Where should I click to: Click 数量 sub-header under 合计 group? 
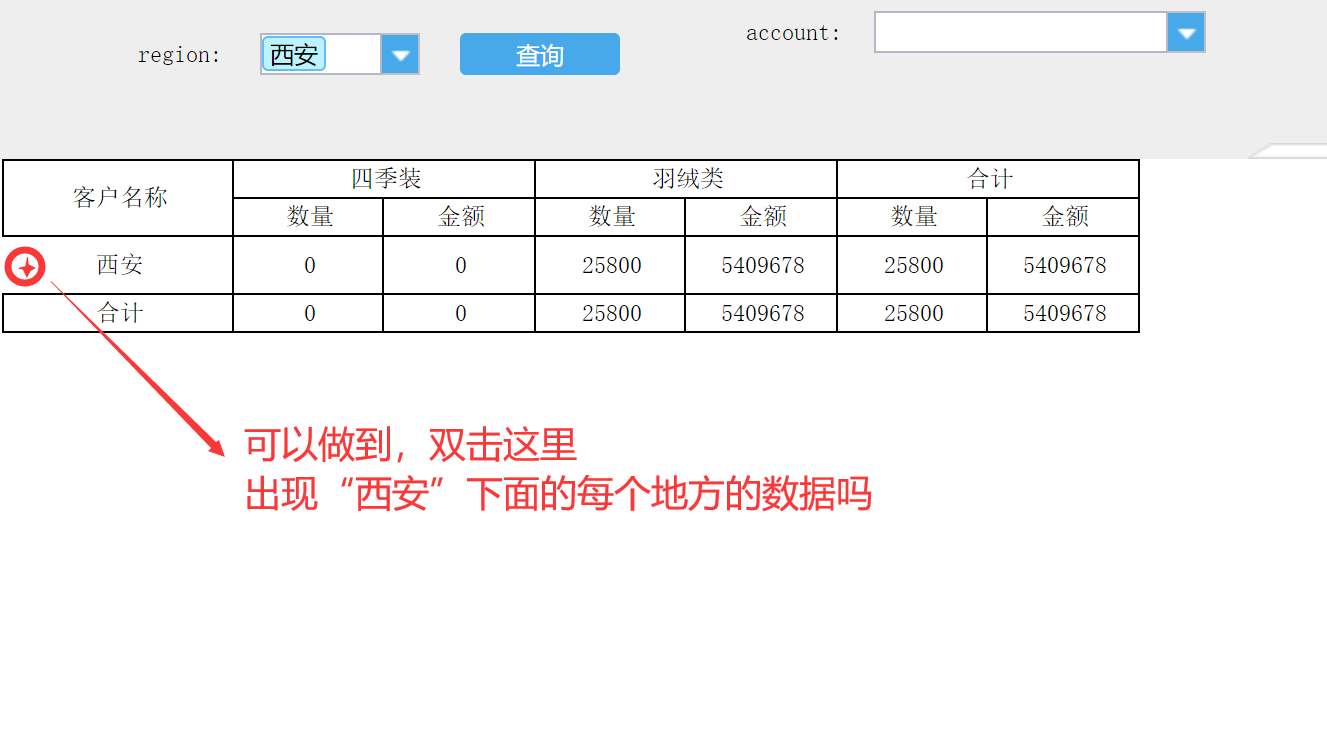(x=912, y=217)
